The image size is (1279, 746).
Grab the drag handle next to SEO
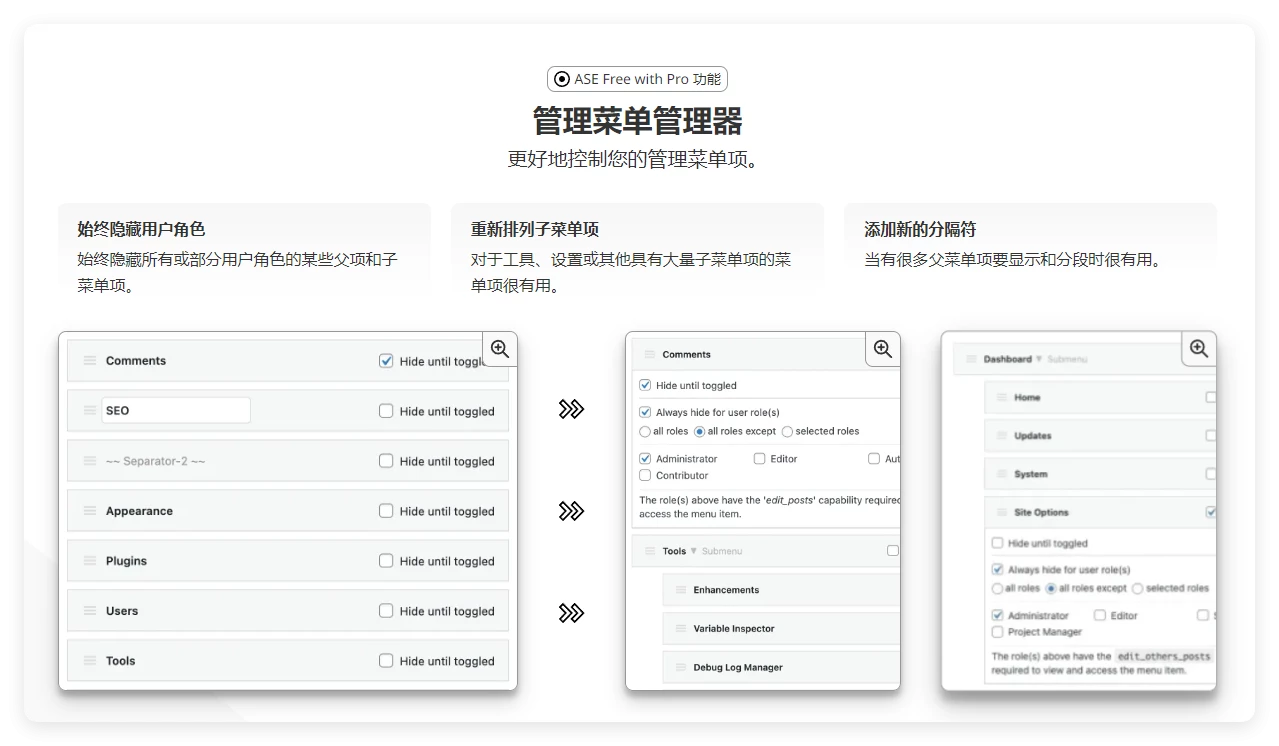click(x=89, y=410)
